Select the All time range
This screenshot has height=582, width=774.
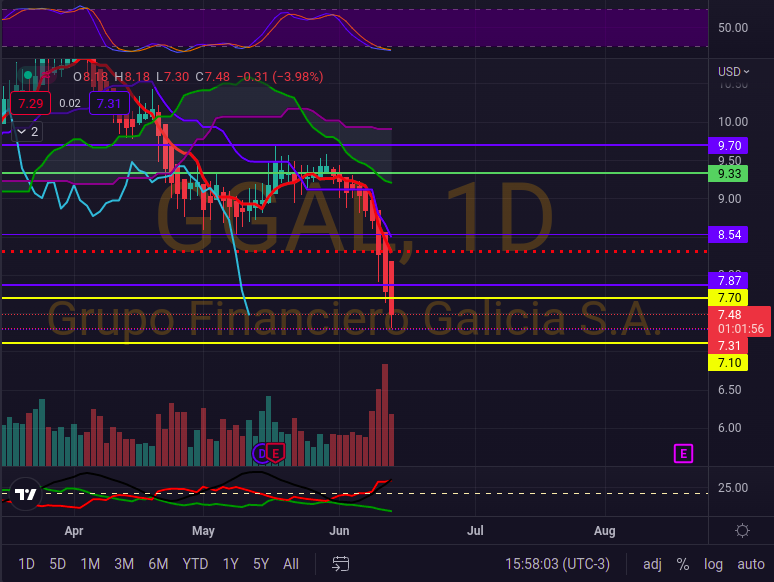pyautogui.click(x=291, y=564)
